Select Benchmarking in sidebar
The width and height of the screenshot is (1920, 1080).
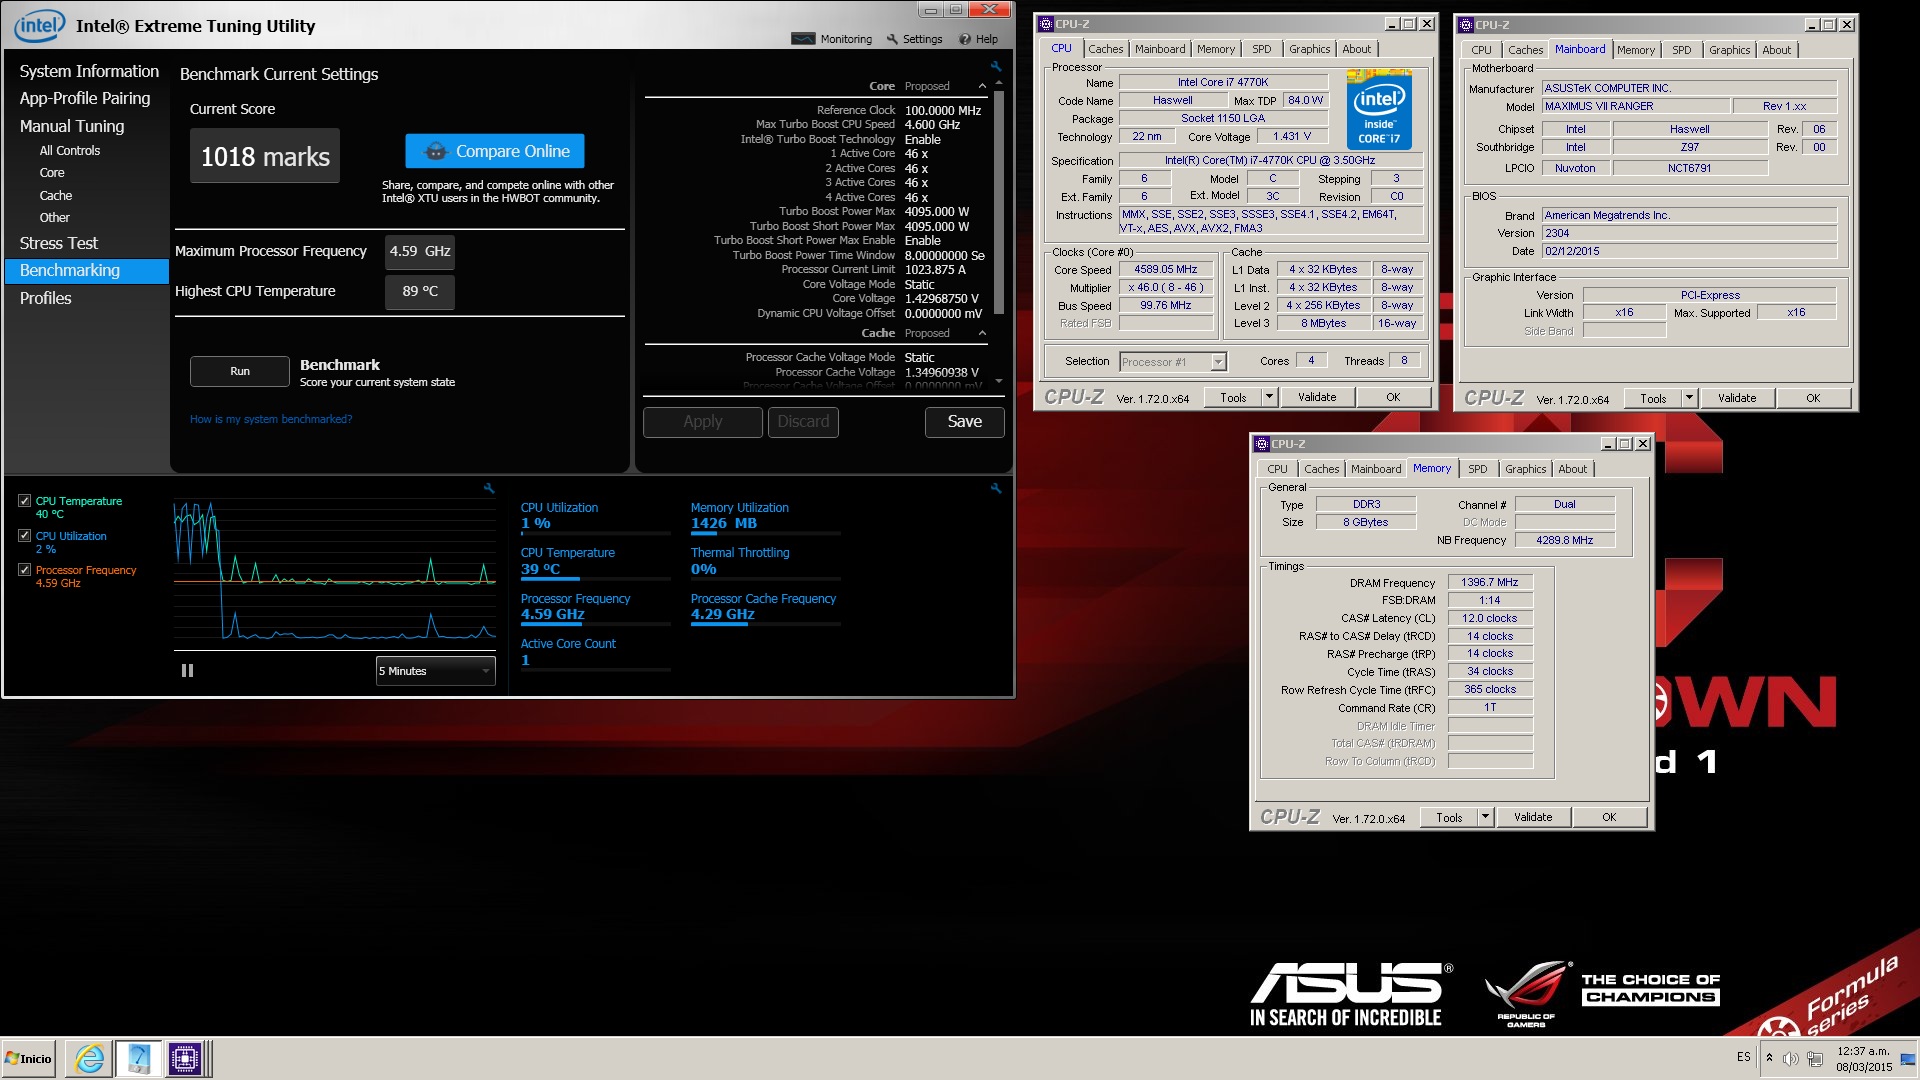click(x=87, y=271)
